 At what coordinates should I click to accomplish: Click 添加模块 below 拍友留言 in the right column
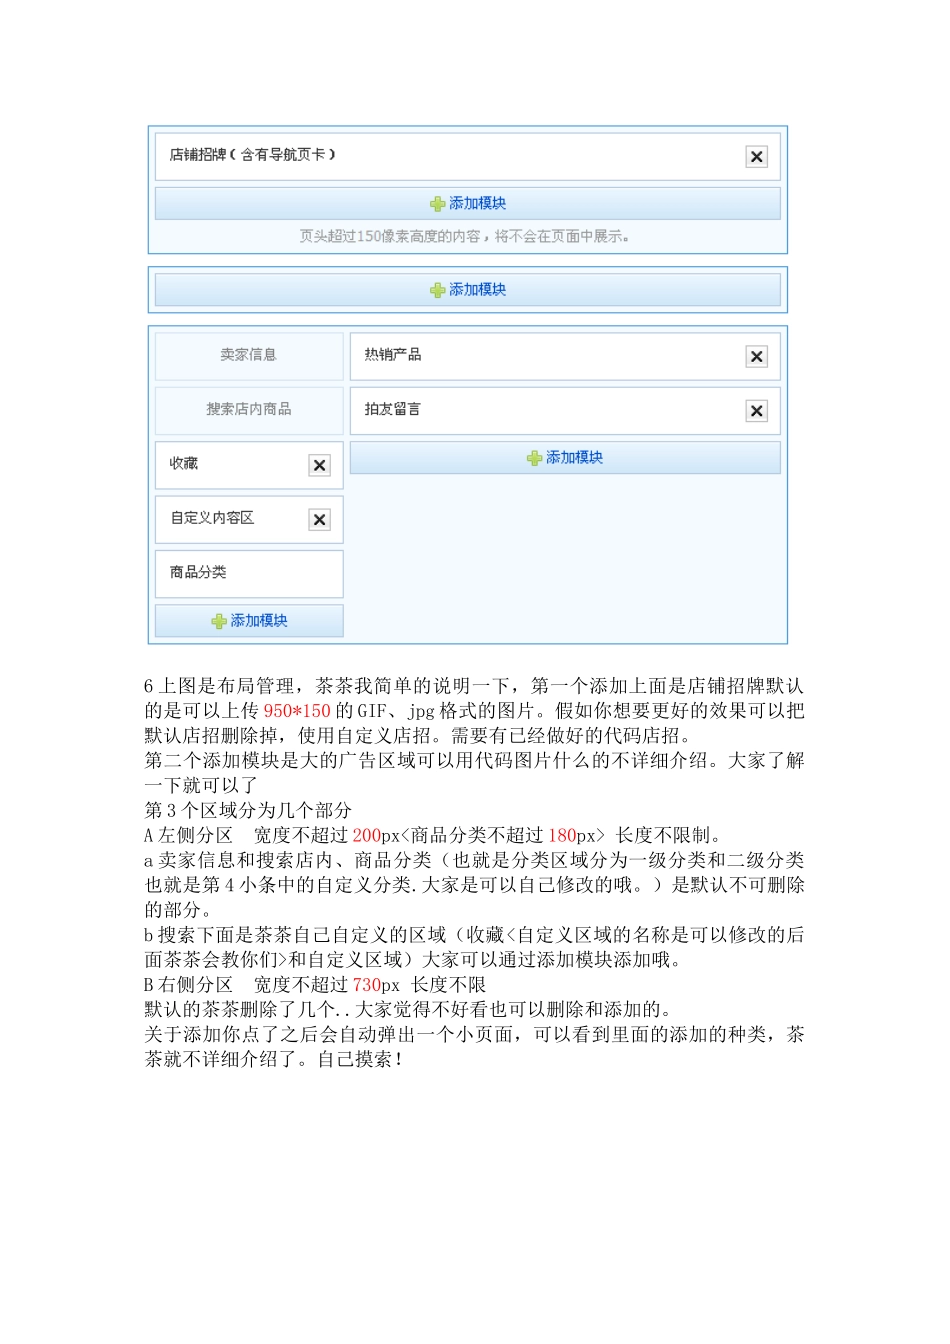tap(565, 457)
